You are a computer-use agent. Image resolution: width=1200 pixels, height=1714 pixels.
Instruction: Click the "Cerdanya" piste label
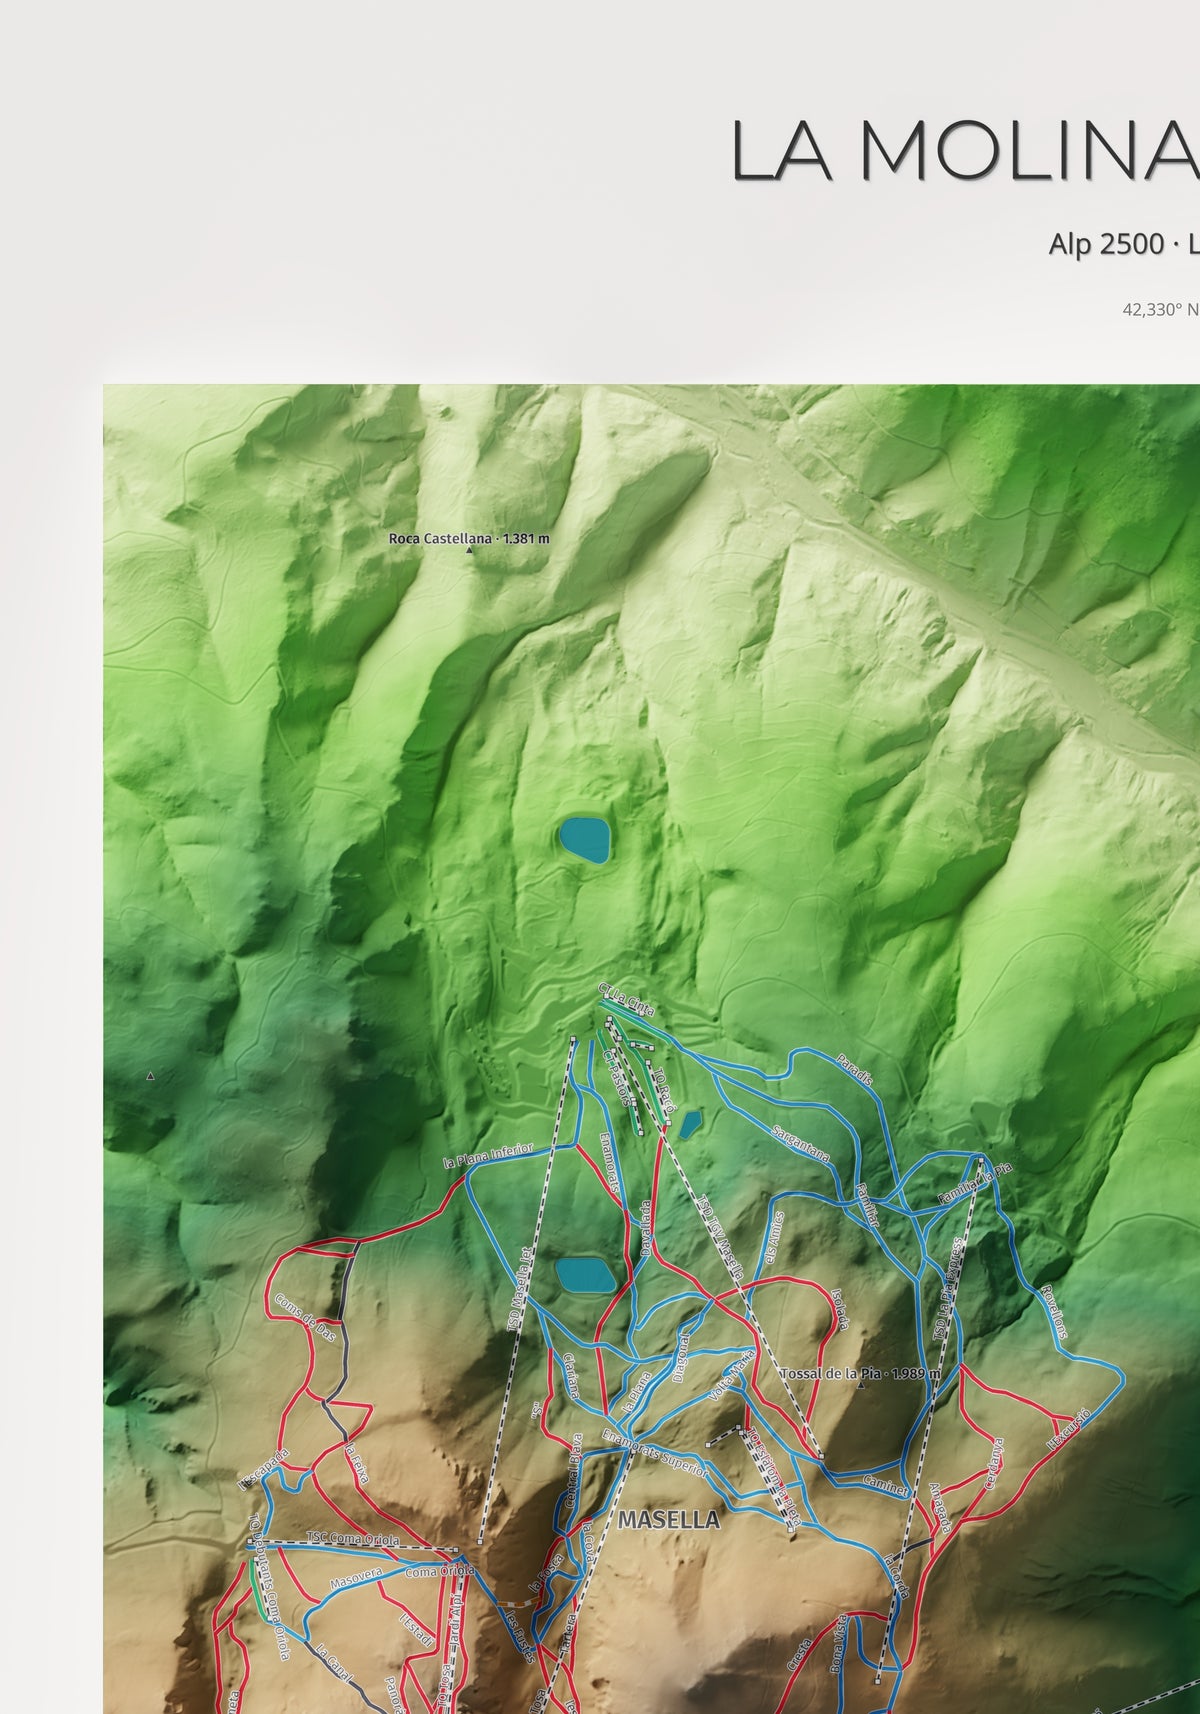pos(993,1463)
